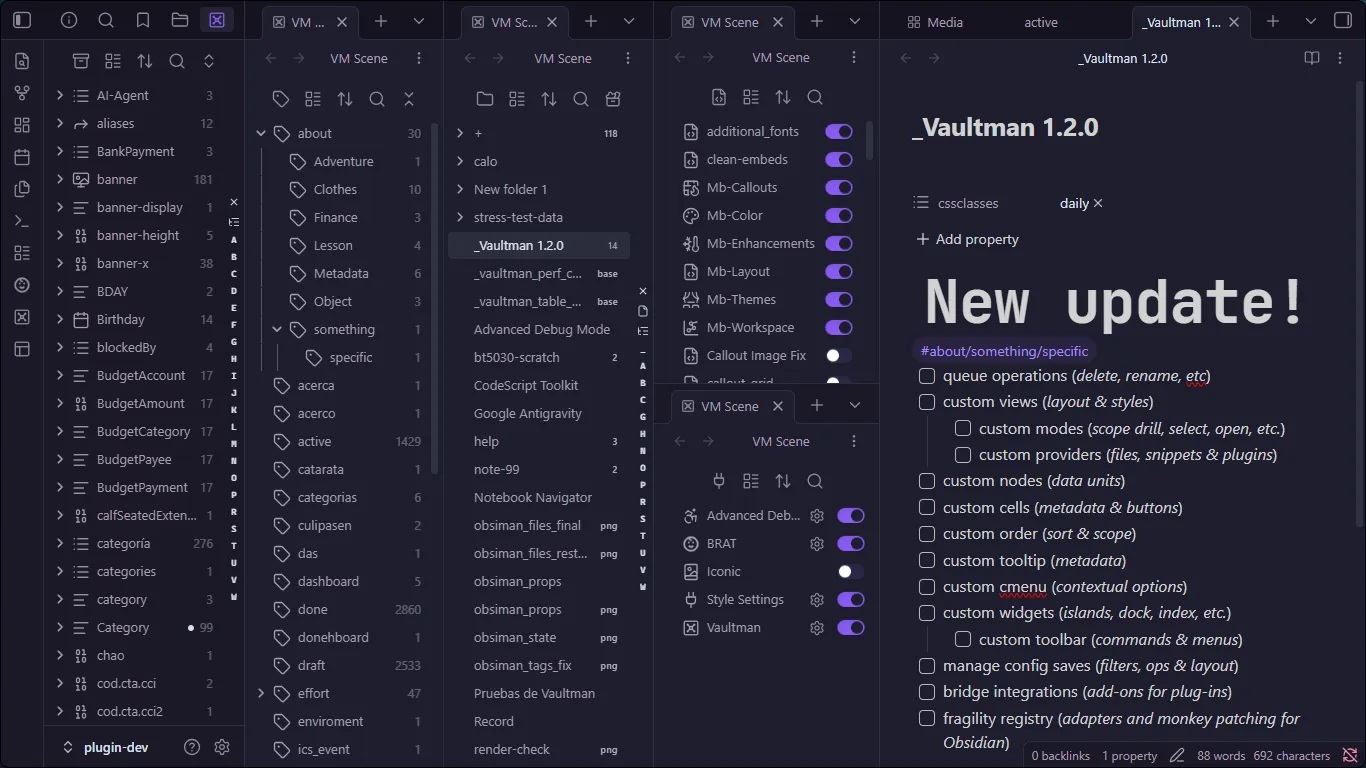1366x768 pixels.
Task: Click the pencil edit icon in status bar
Action: pos(1177,756)
